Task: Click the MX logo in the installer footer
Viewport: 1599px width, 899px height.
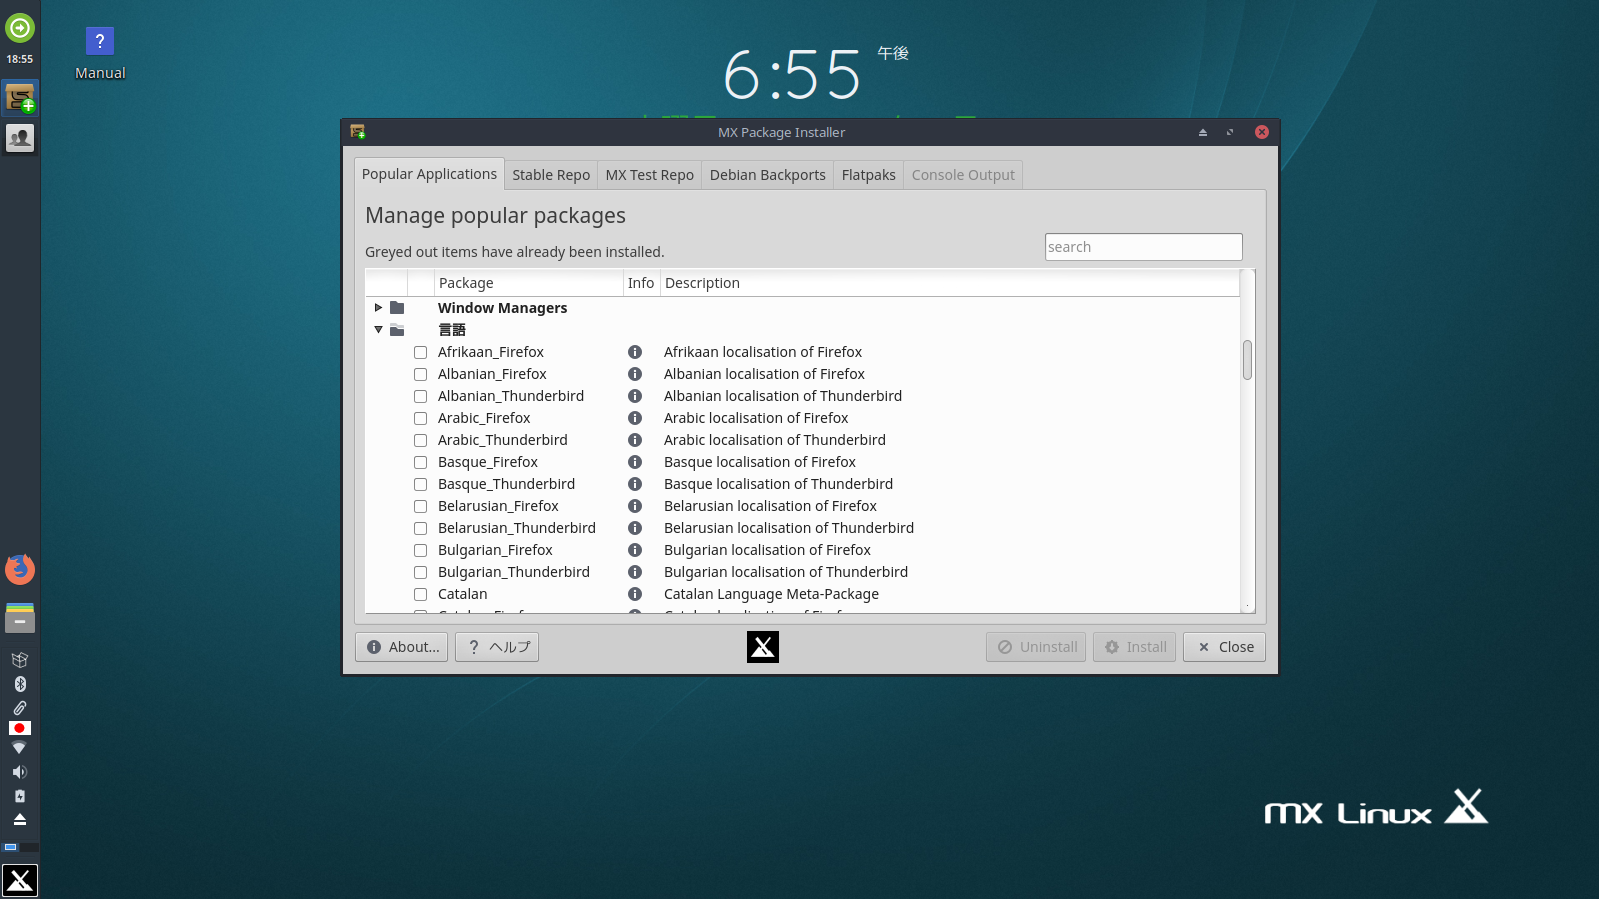Action: 763,647
